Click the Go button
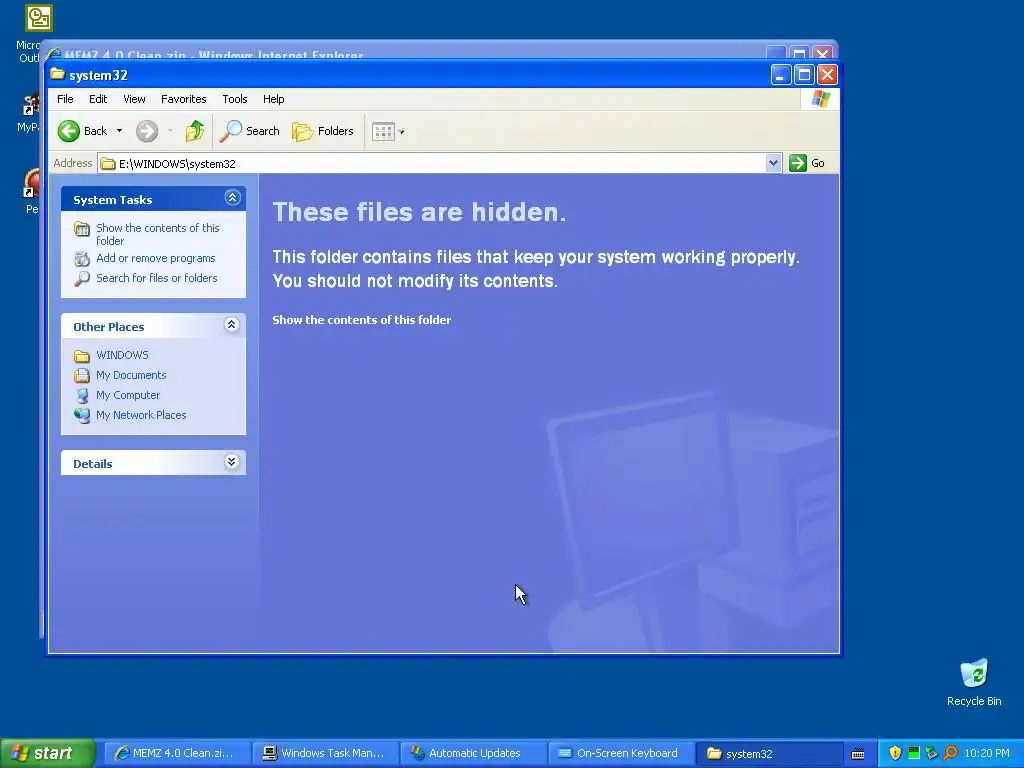Screen dimensions: 1024x768 (807, 163)
